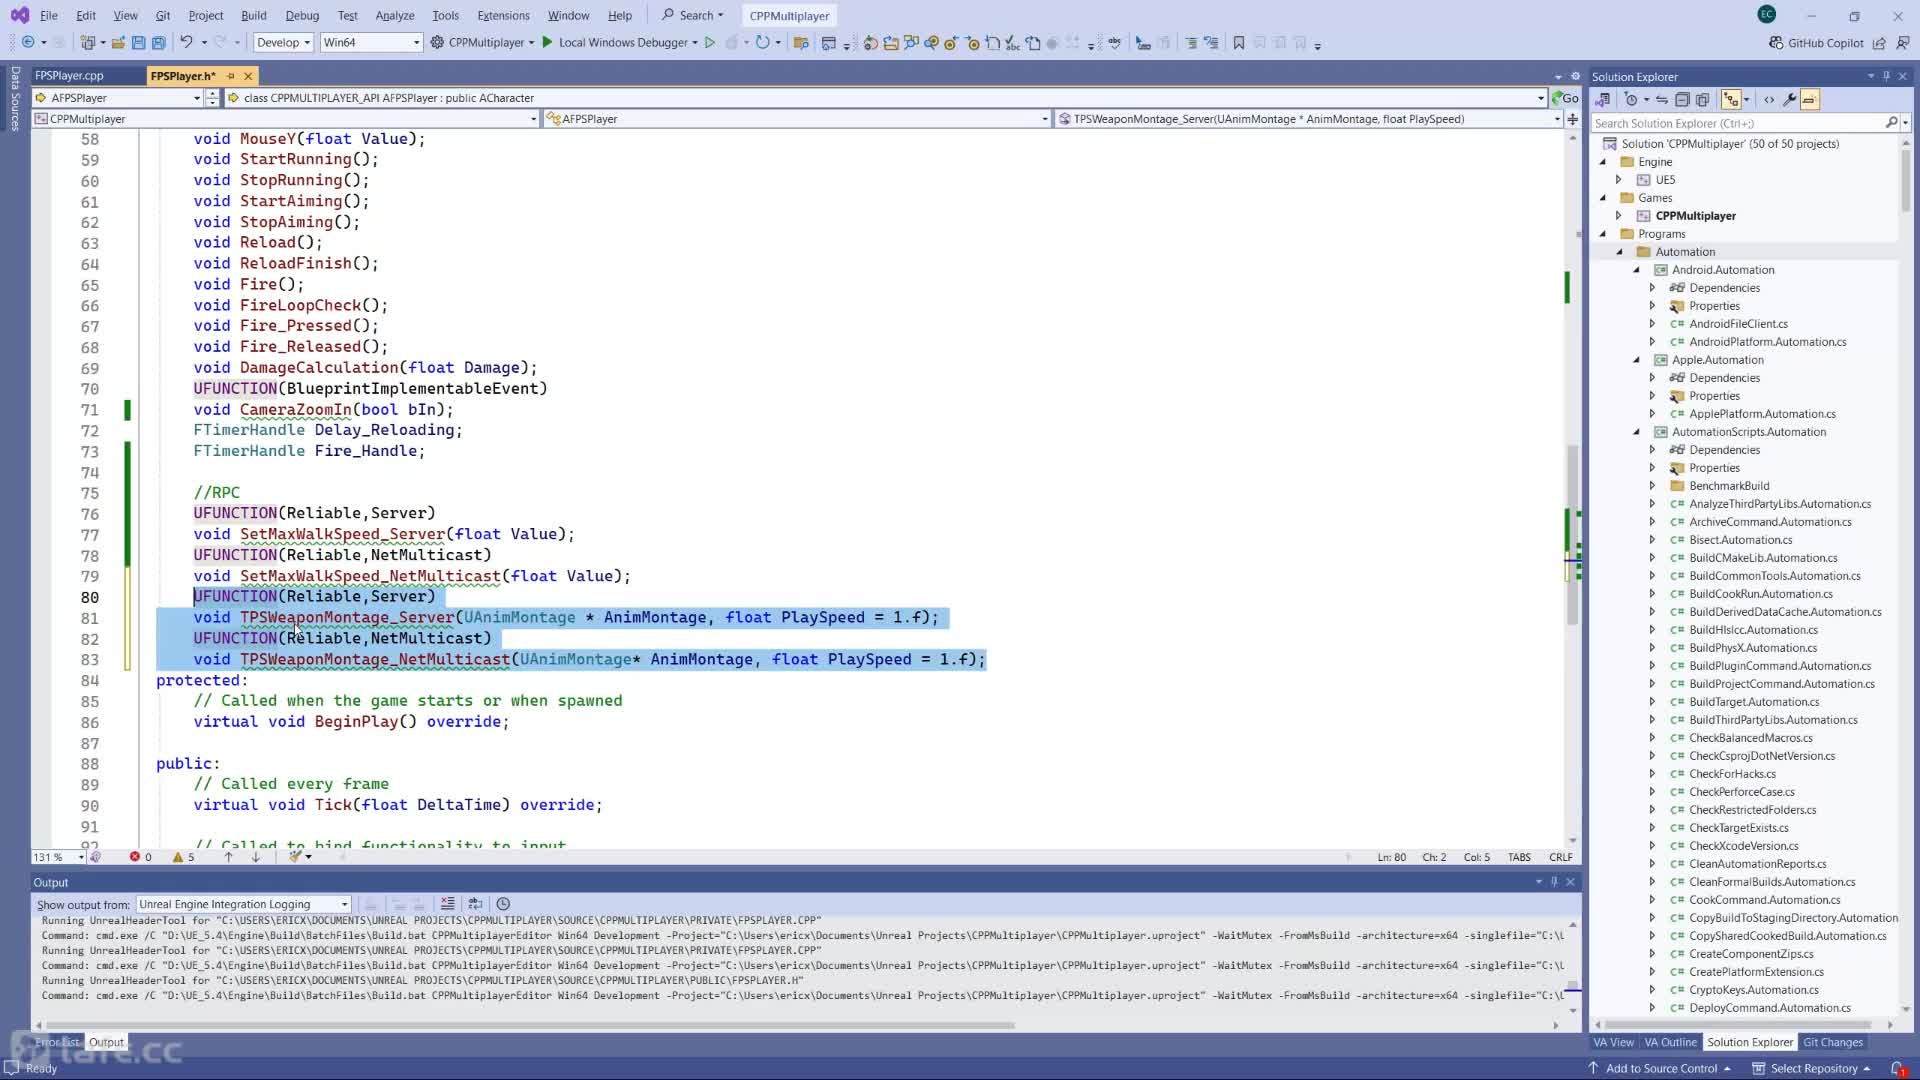1920x1080 pixels.
Task: Toggle Preview Selected Items icon
Action: click(x=1810, y=99)
